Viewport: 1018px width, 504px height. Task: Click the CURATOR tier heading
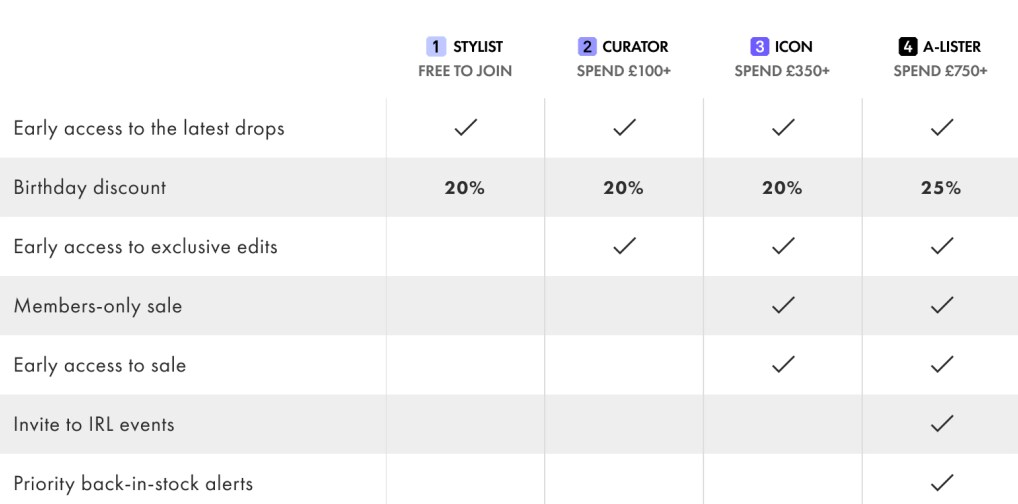click(x=635, y=47)
